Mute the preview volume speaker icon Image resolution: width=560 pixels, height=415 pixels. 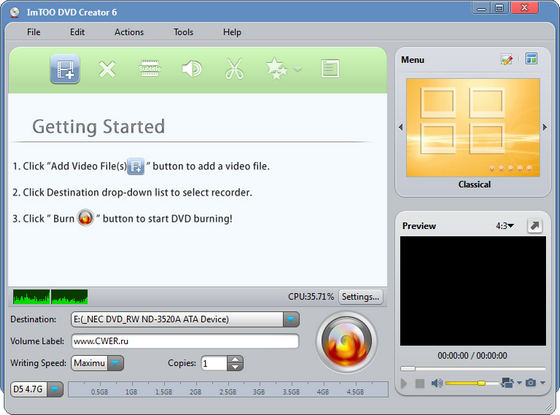pos(436,383)
